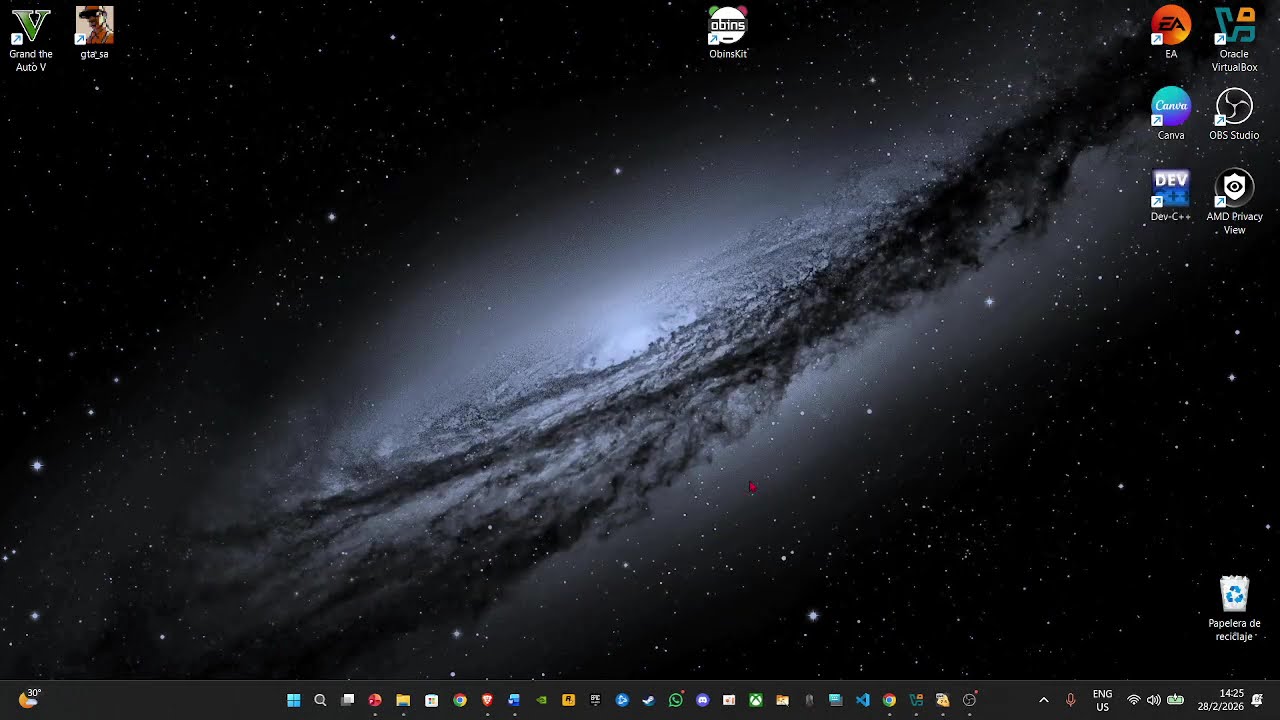Screen dimensions: 1280x720
Task: Select the Oracle VirtualBox desktop shortcut
Action: tap(1234, 40)
